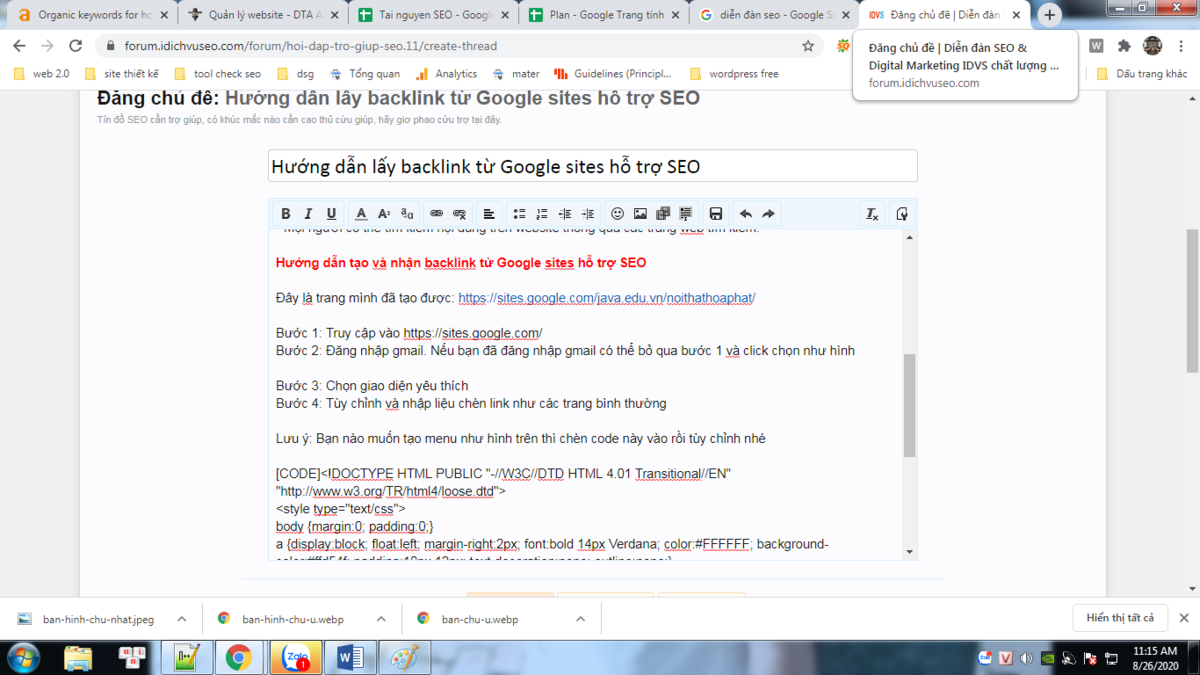Open the Analytics bookmark
This screenshot has height=675, width=1200.
point(446,74)
